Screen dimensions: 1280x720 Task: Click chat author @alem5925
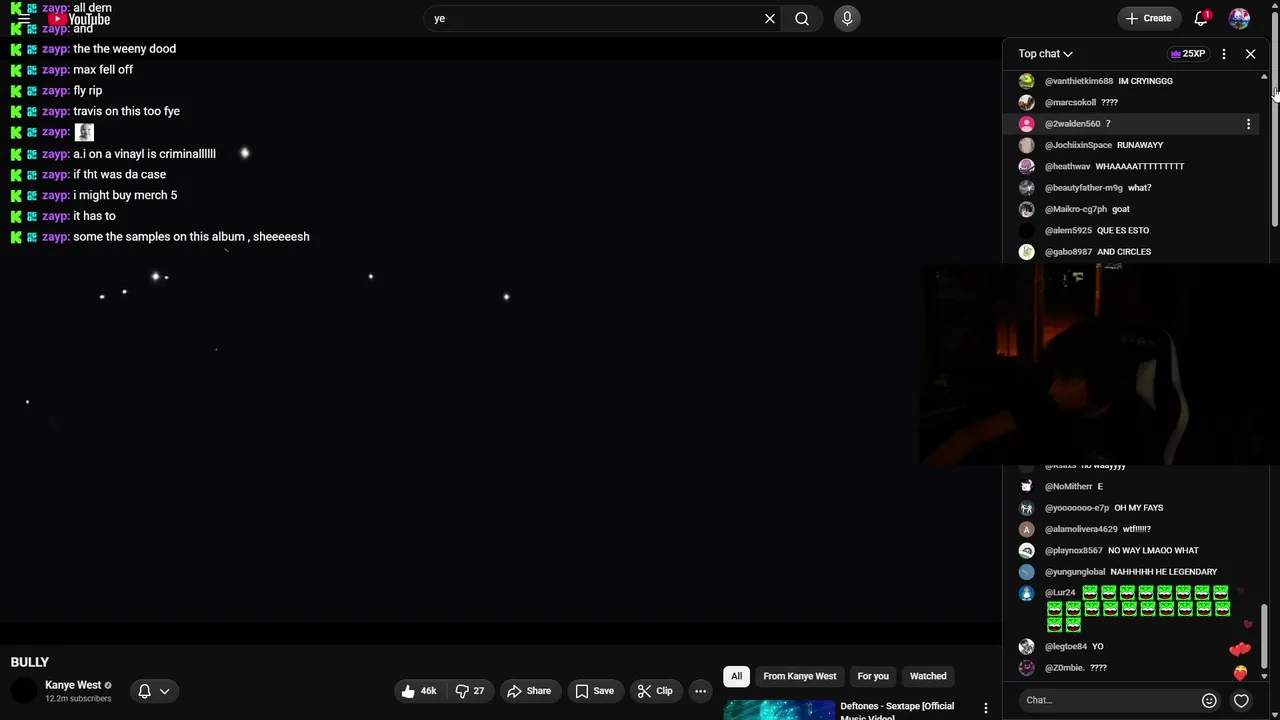coord(1068,230)
